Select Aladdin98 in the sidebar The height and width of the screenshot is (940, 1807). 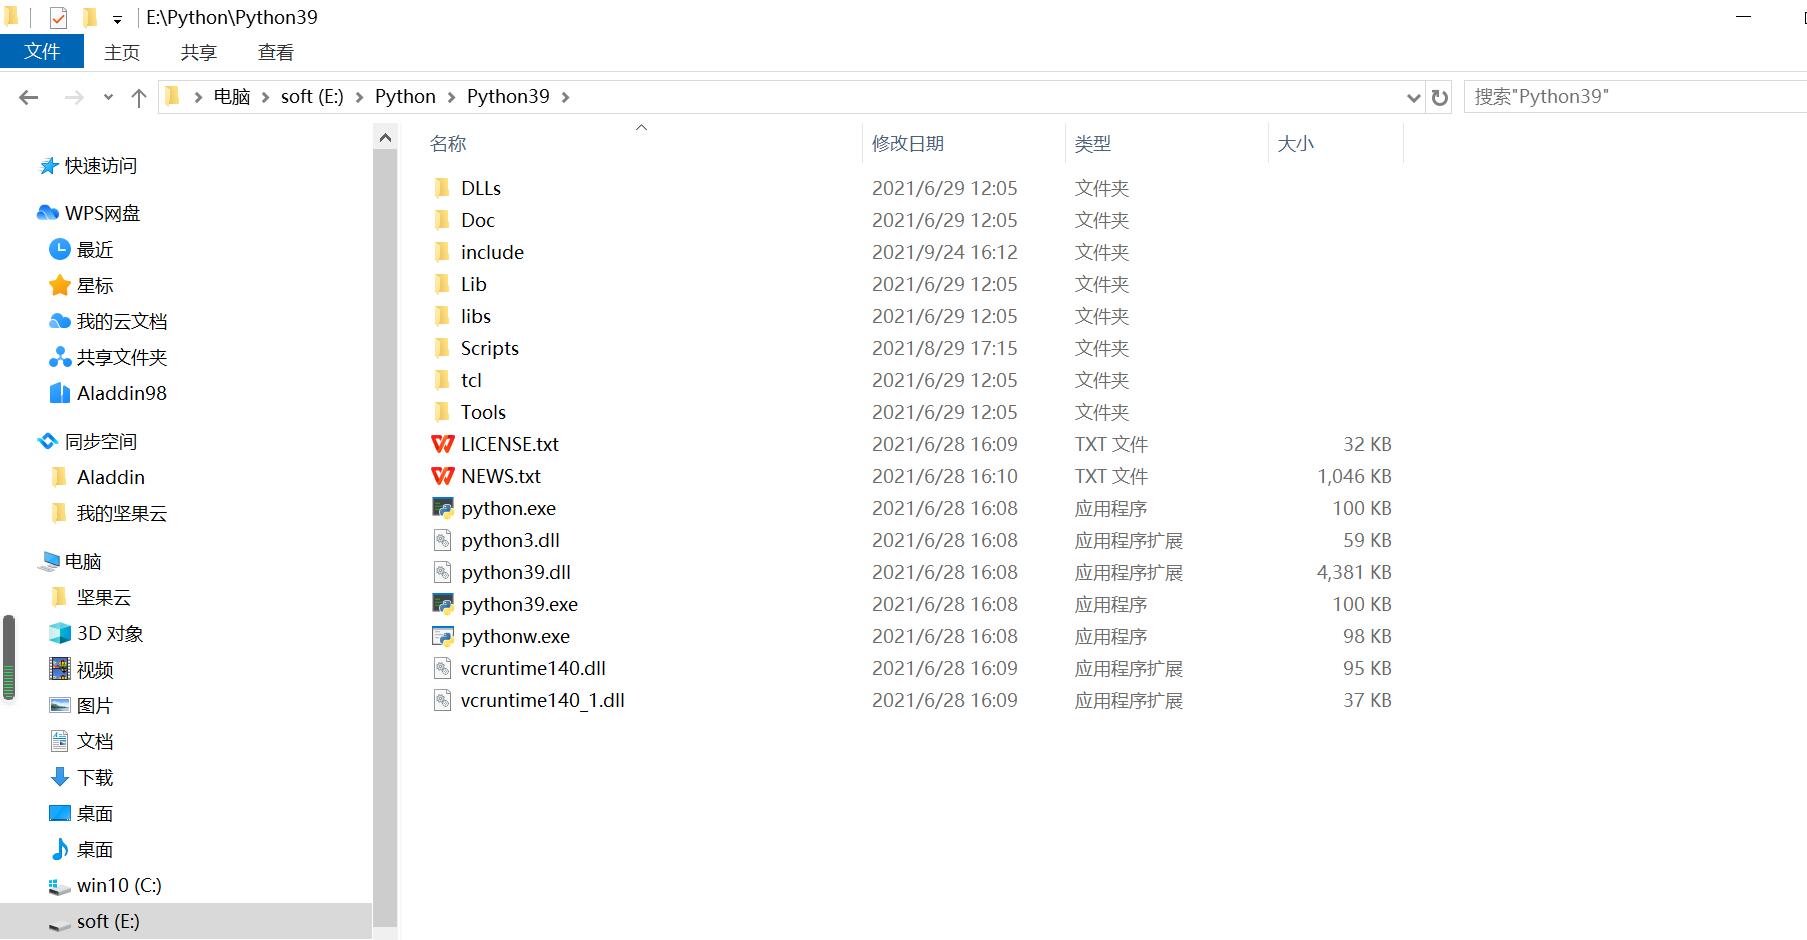[121, 393]
